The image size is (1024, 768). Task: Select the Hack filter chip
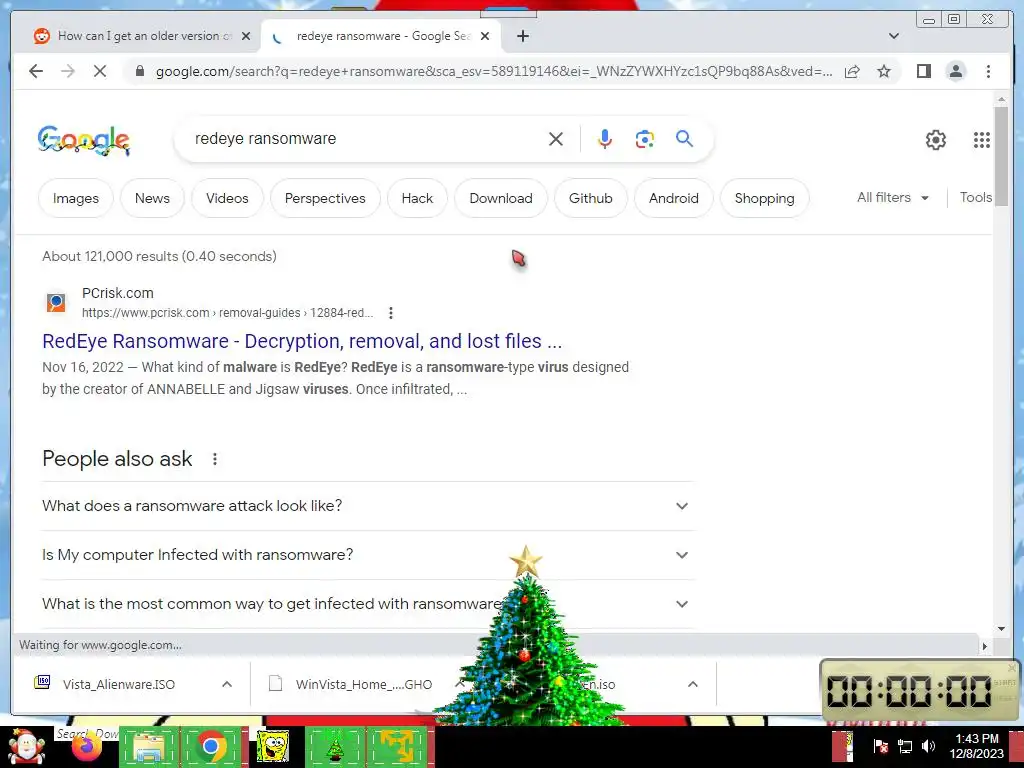[417, 198]
